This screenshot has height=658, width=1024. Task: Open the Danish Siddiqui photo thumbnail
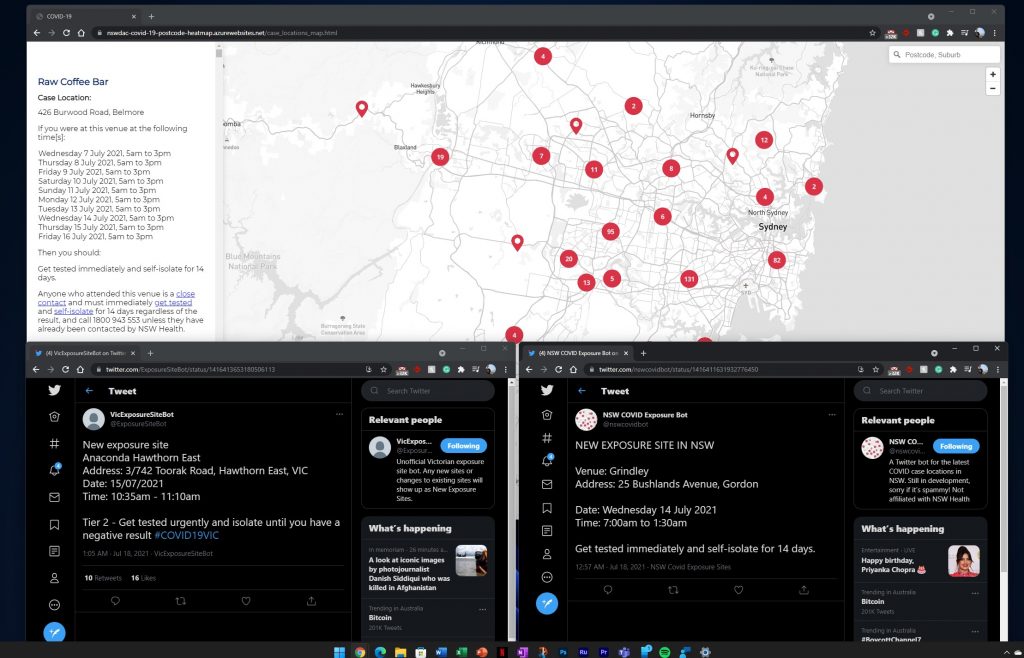pos(472,561)
